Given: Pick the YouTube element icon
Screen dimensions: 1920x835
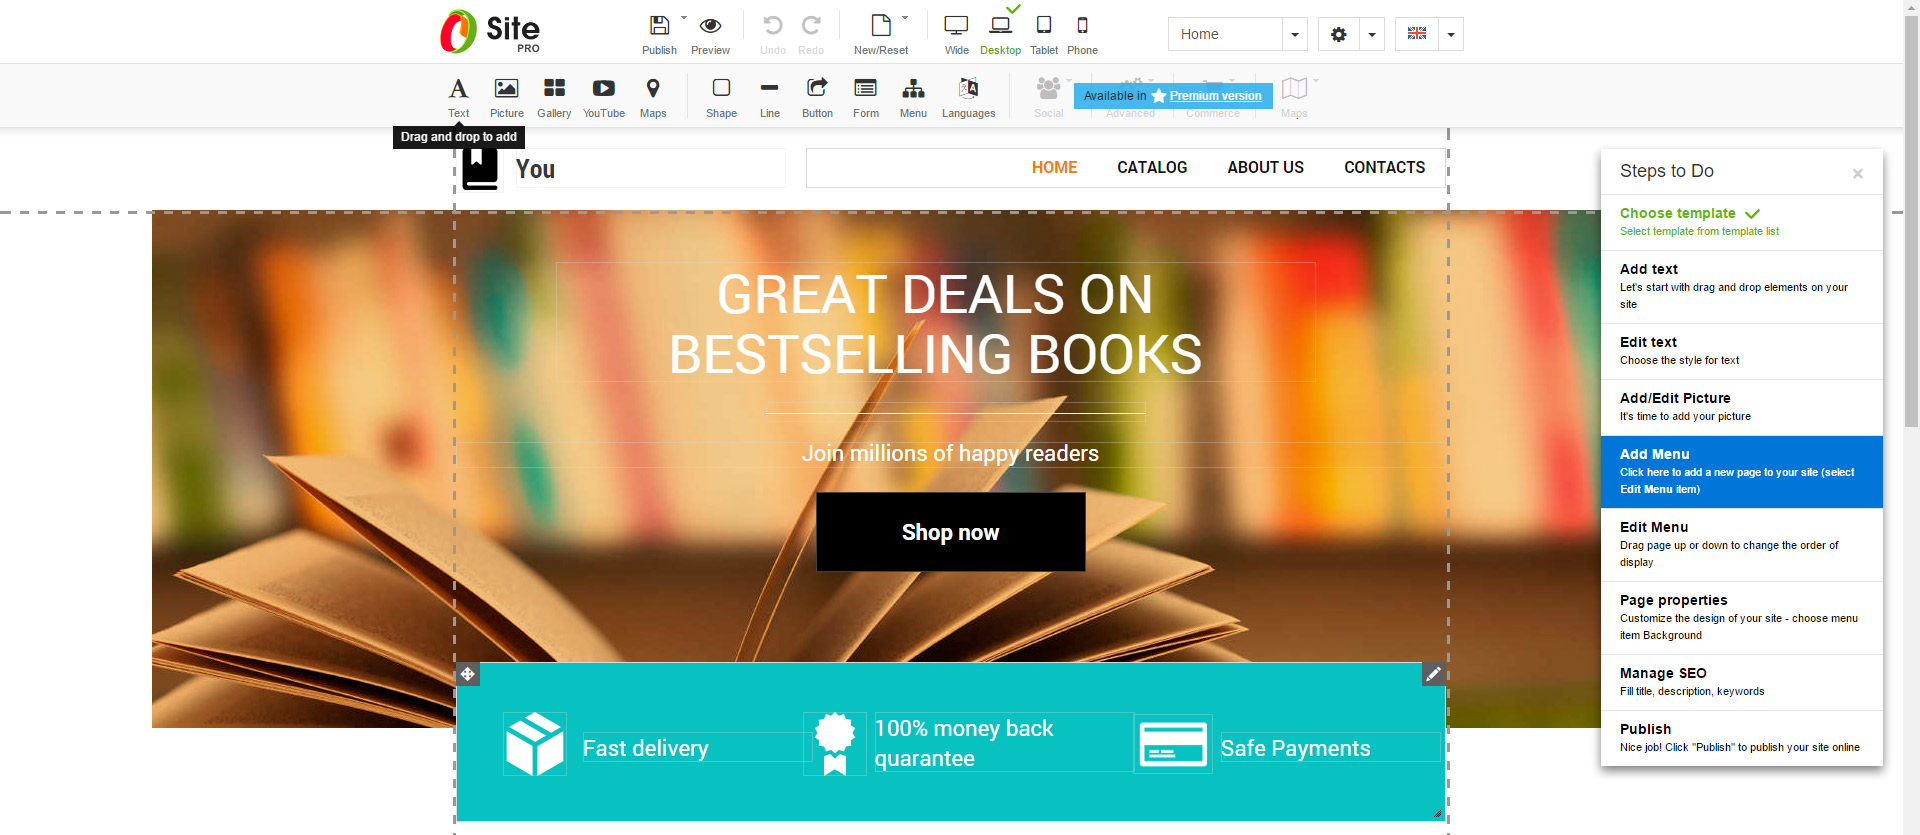Looking at the screenshot, I should point(603,89).
